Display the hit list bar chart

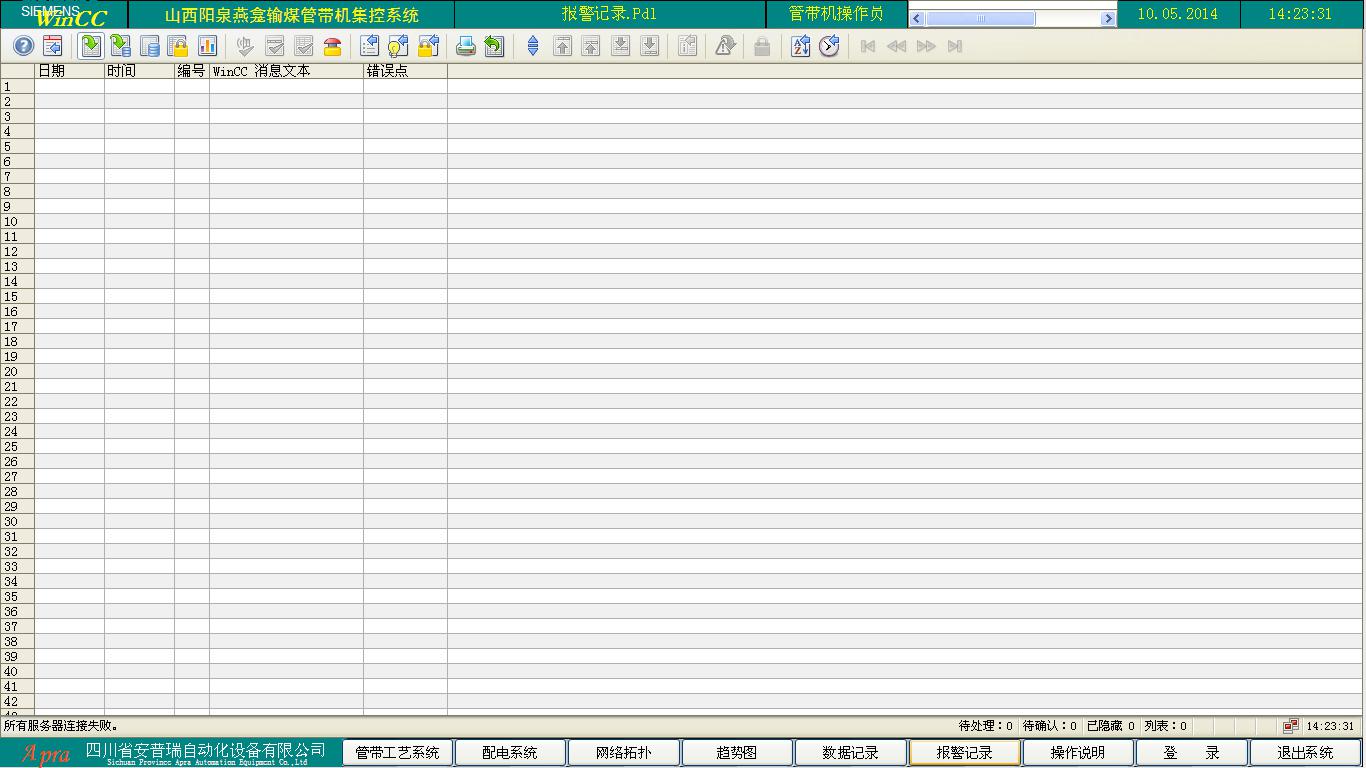207,46
